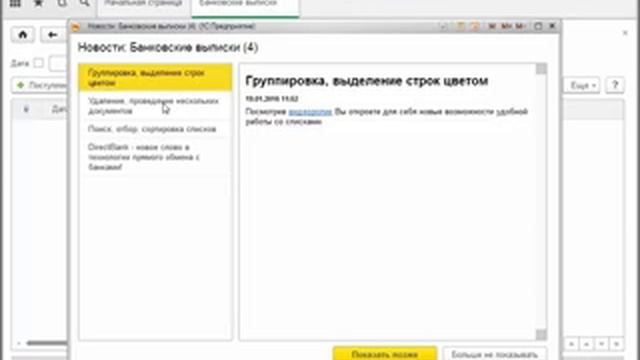Jump to last row in background list

(x=617, y=344)
